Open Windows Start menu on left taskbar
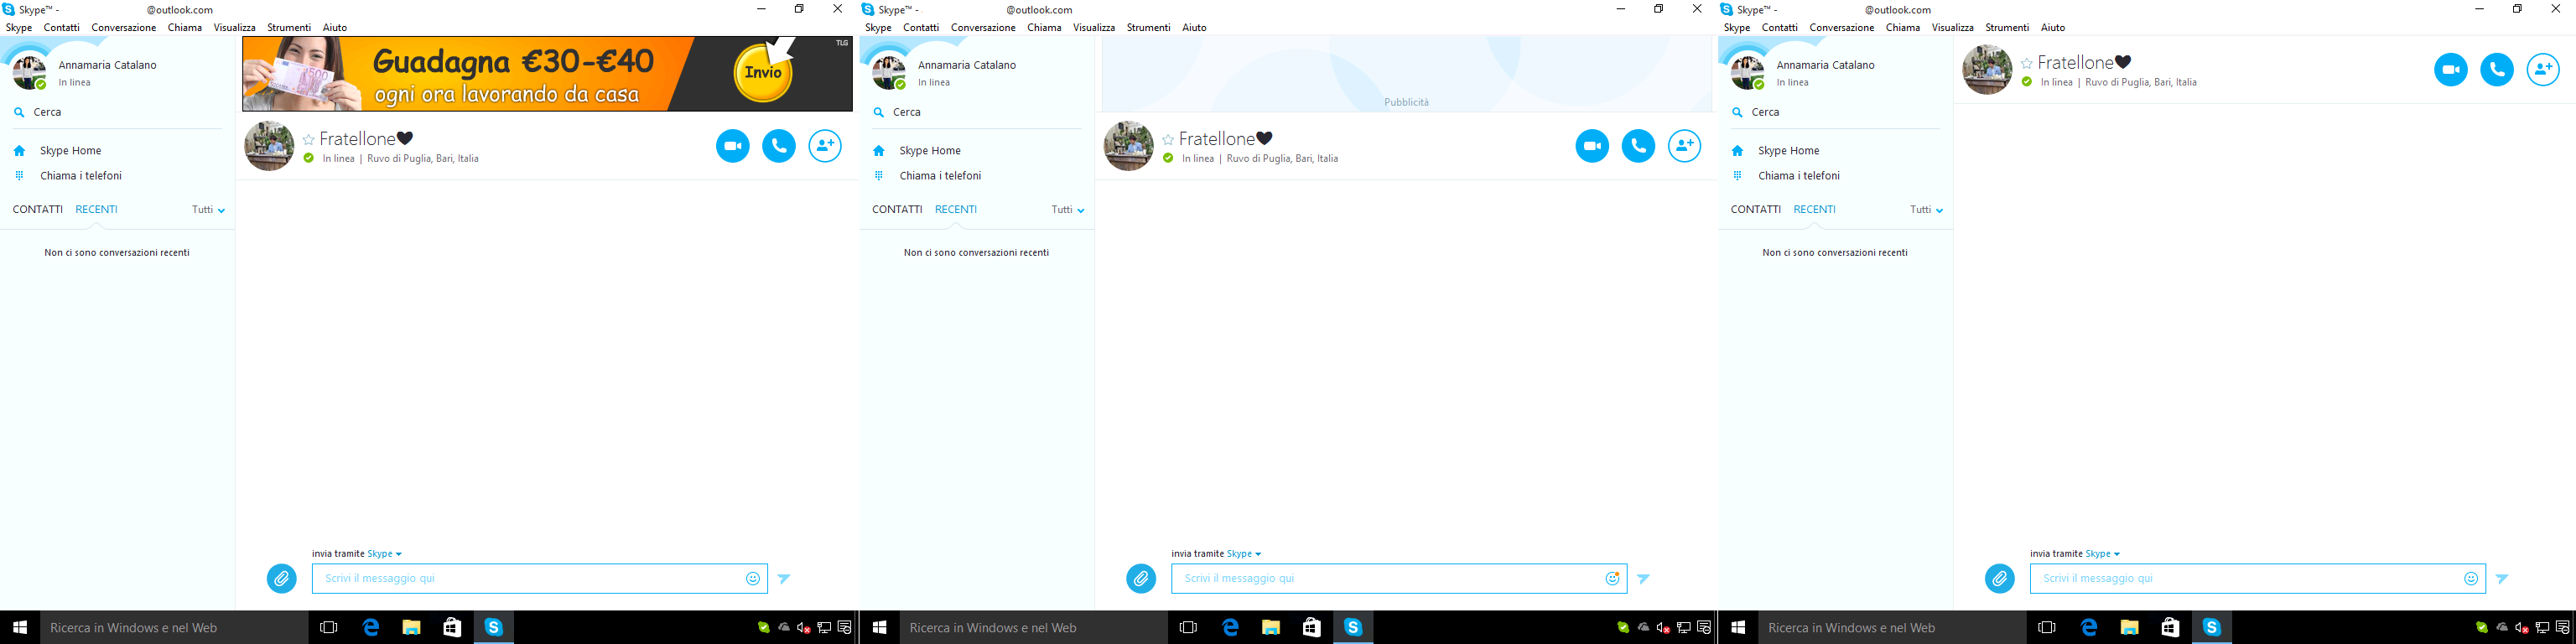 coord(19,627)
